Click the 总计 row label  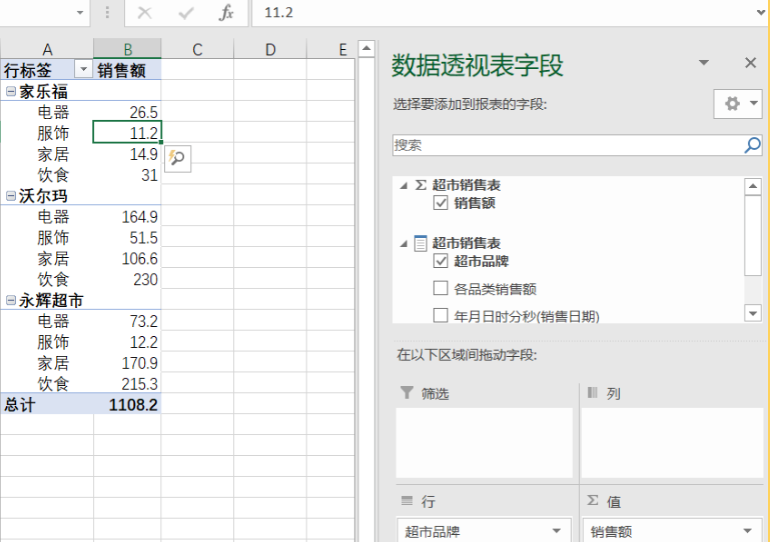pos(20,405)
